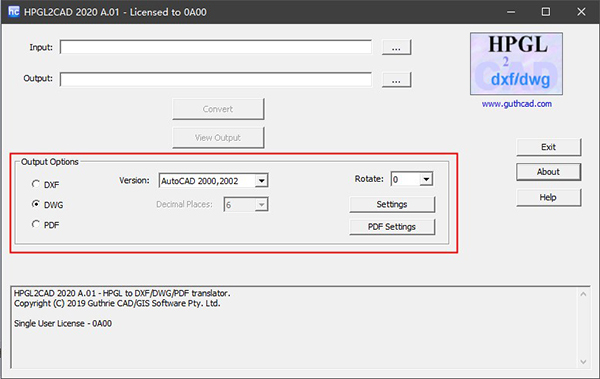The image size is (600, 379).
Task: Click the HPGL dxf/dwg logo image
Action: [x=516, y=64]
